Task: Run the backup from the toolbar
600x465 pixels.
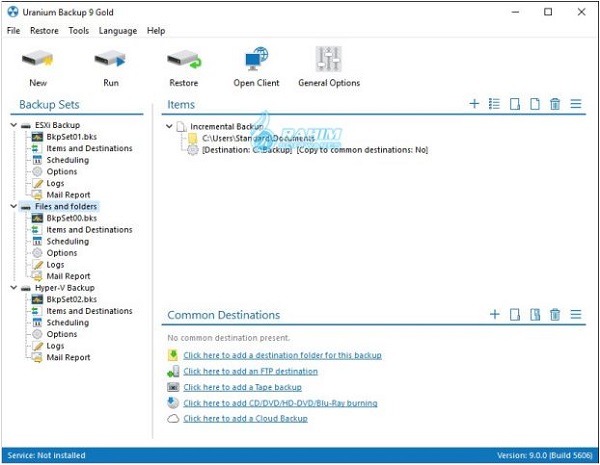Action: click(x=109, y=63)
